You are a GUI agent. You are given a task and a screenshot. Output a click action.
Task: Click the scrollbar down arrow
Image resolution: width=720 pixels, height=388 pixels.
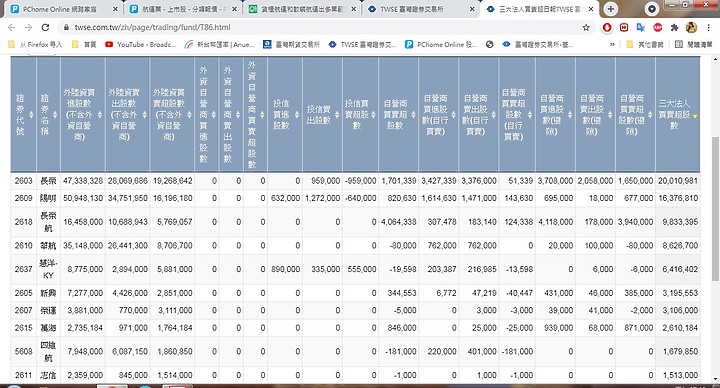pyautogui.click(x=715, y=379)
